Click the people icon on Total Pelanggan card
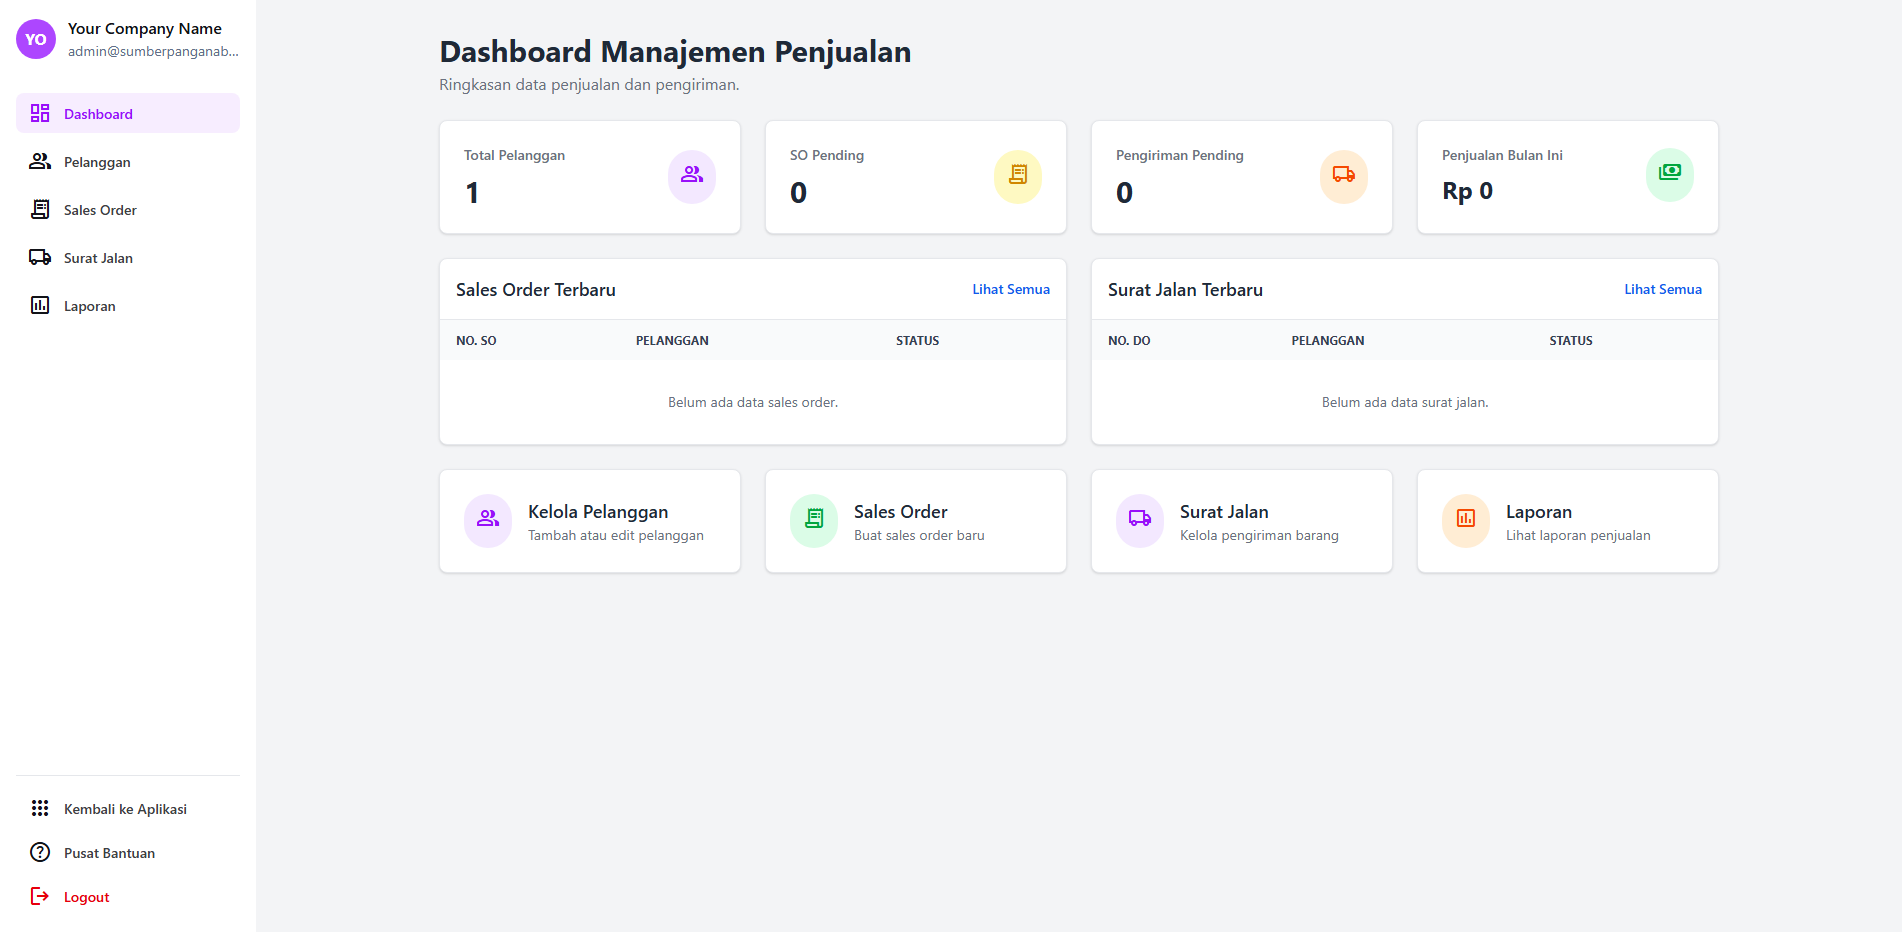 point(691,176)
